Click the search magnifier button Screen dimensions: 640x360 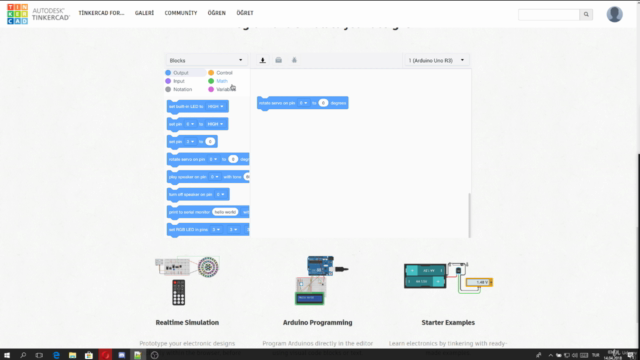586,14
